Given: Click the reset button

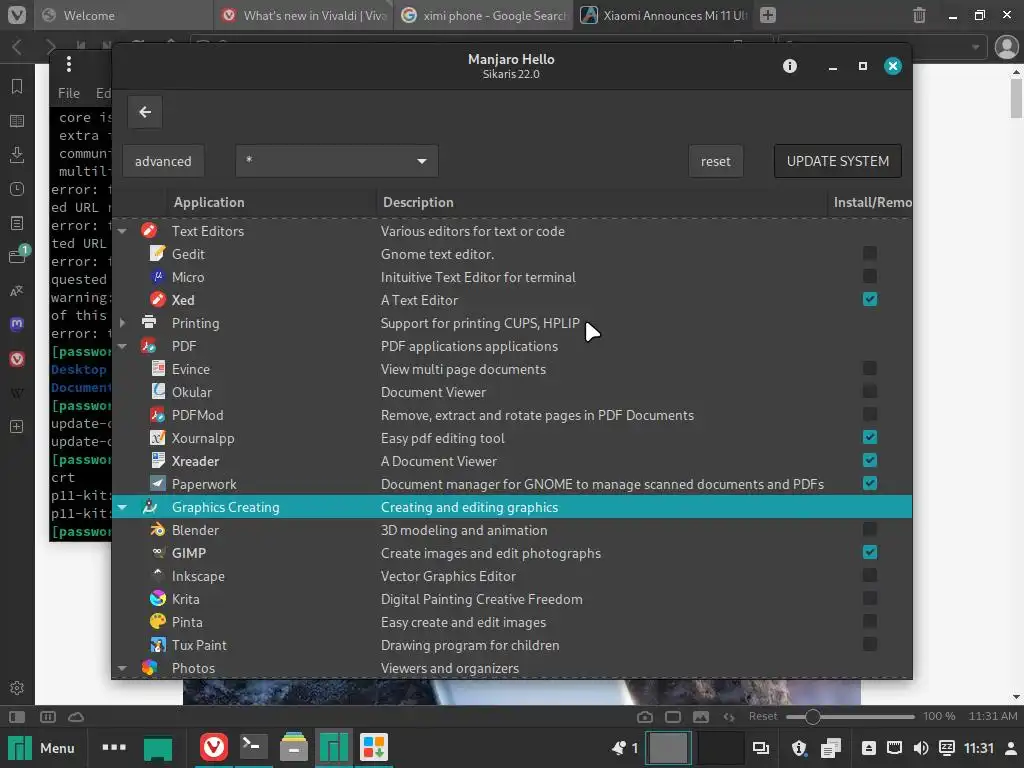Looking at the screenshot, I should click(x=716, y=161).
